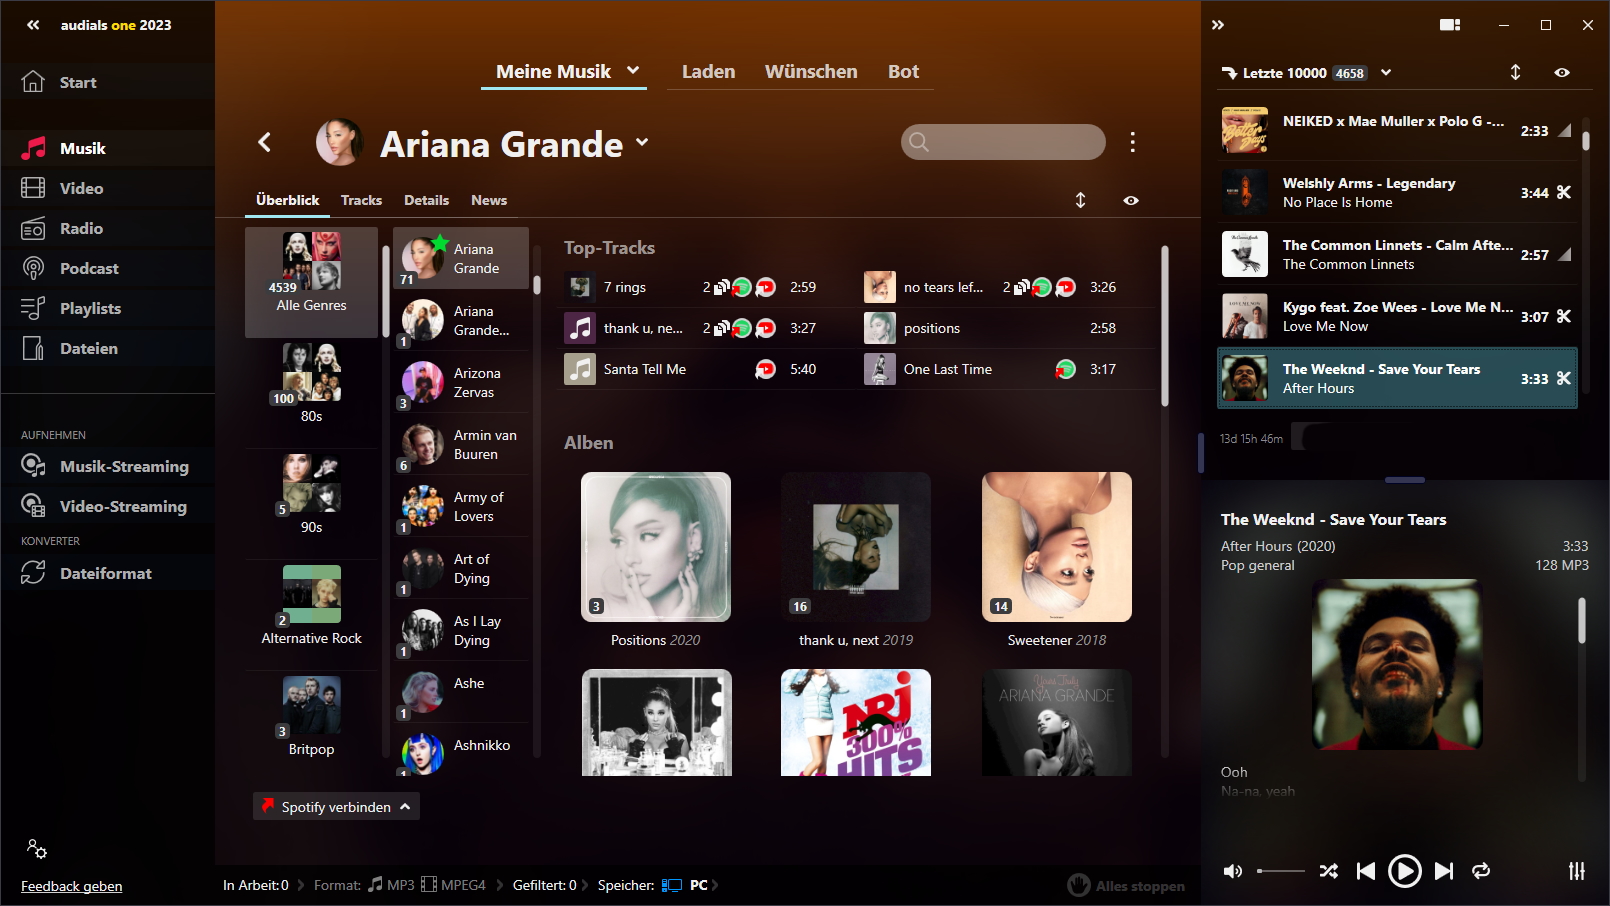Click Alles stoppen button
The height and width of the screenshot is (906, 1610).
[x=1126, y=885]
